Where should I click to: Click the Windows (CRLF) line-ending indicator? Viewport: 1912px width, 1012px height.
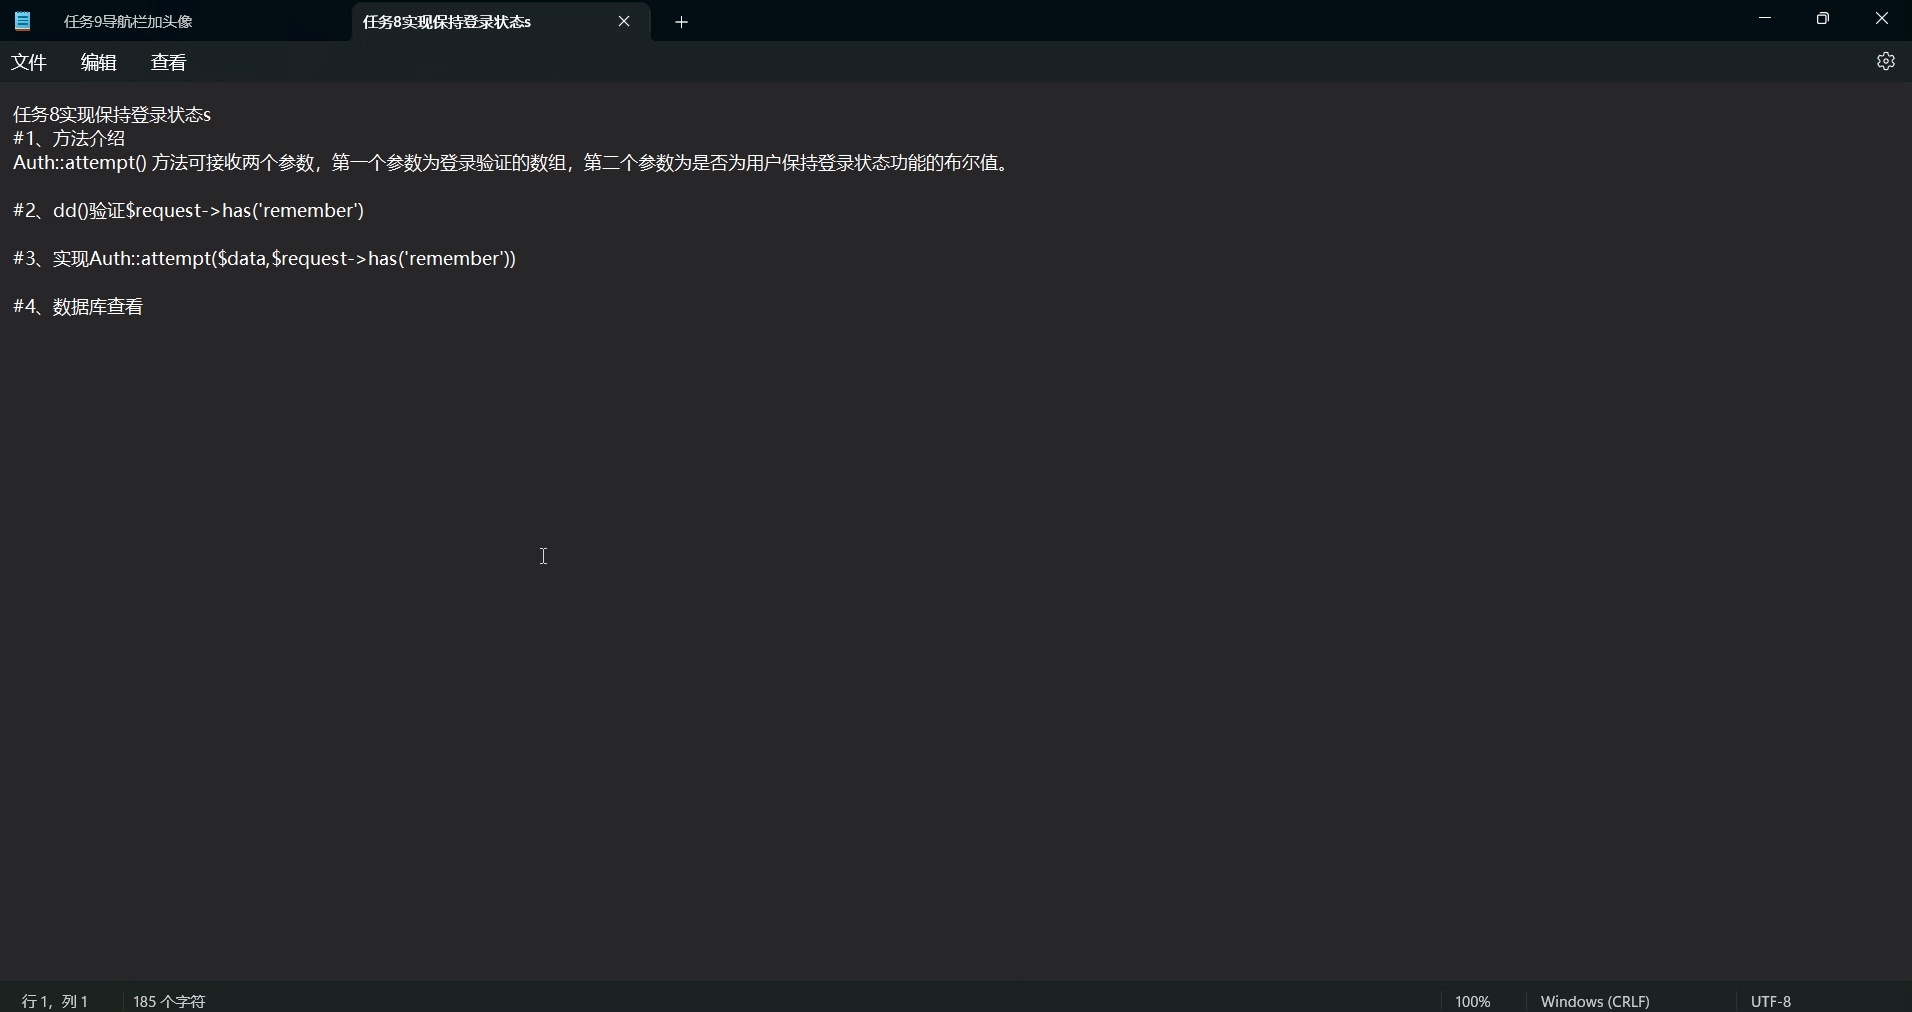[x=1595, y=1001]
